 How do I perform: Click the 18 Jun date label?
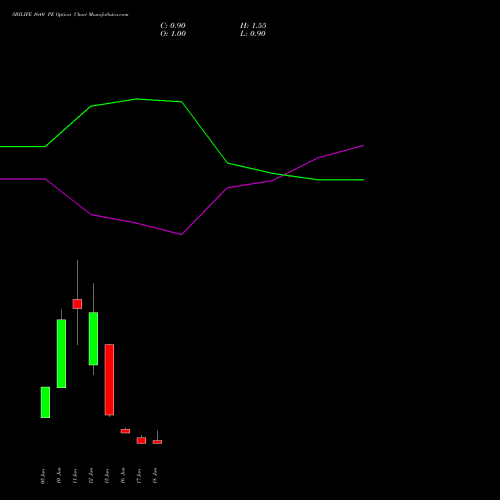point(155,476)
